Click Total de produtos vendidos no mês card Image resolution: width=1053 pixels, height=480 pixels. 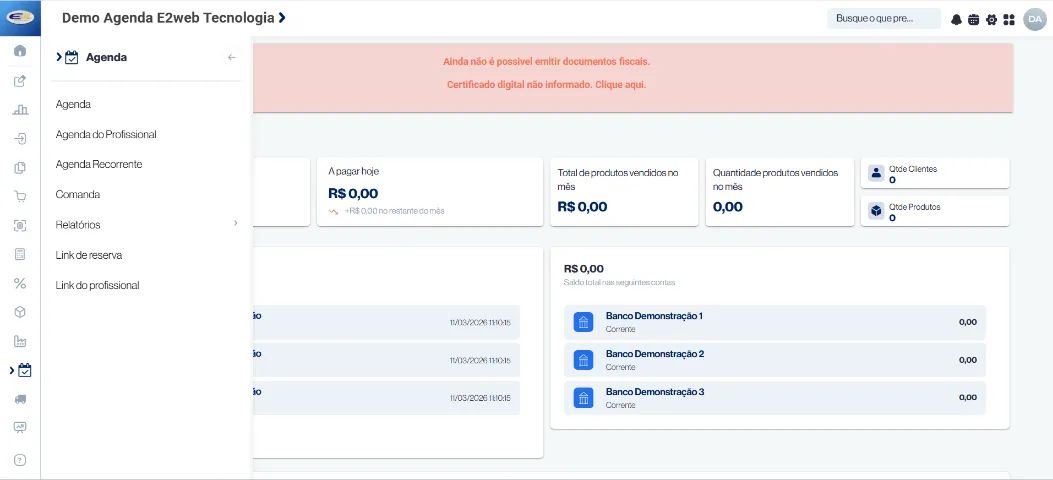pos(624,192)
